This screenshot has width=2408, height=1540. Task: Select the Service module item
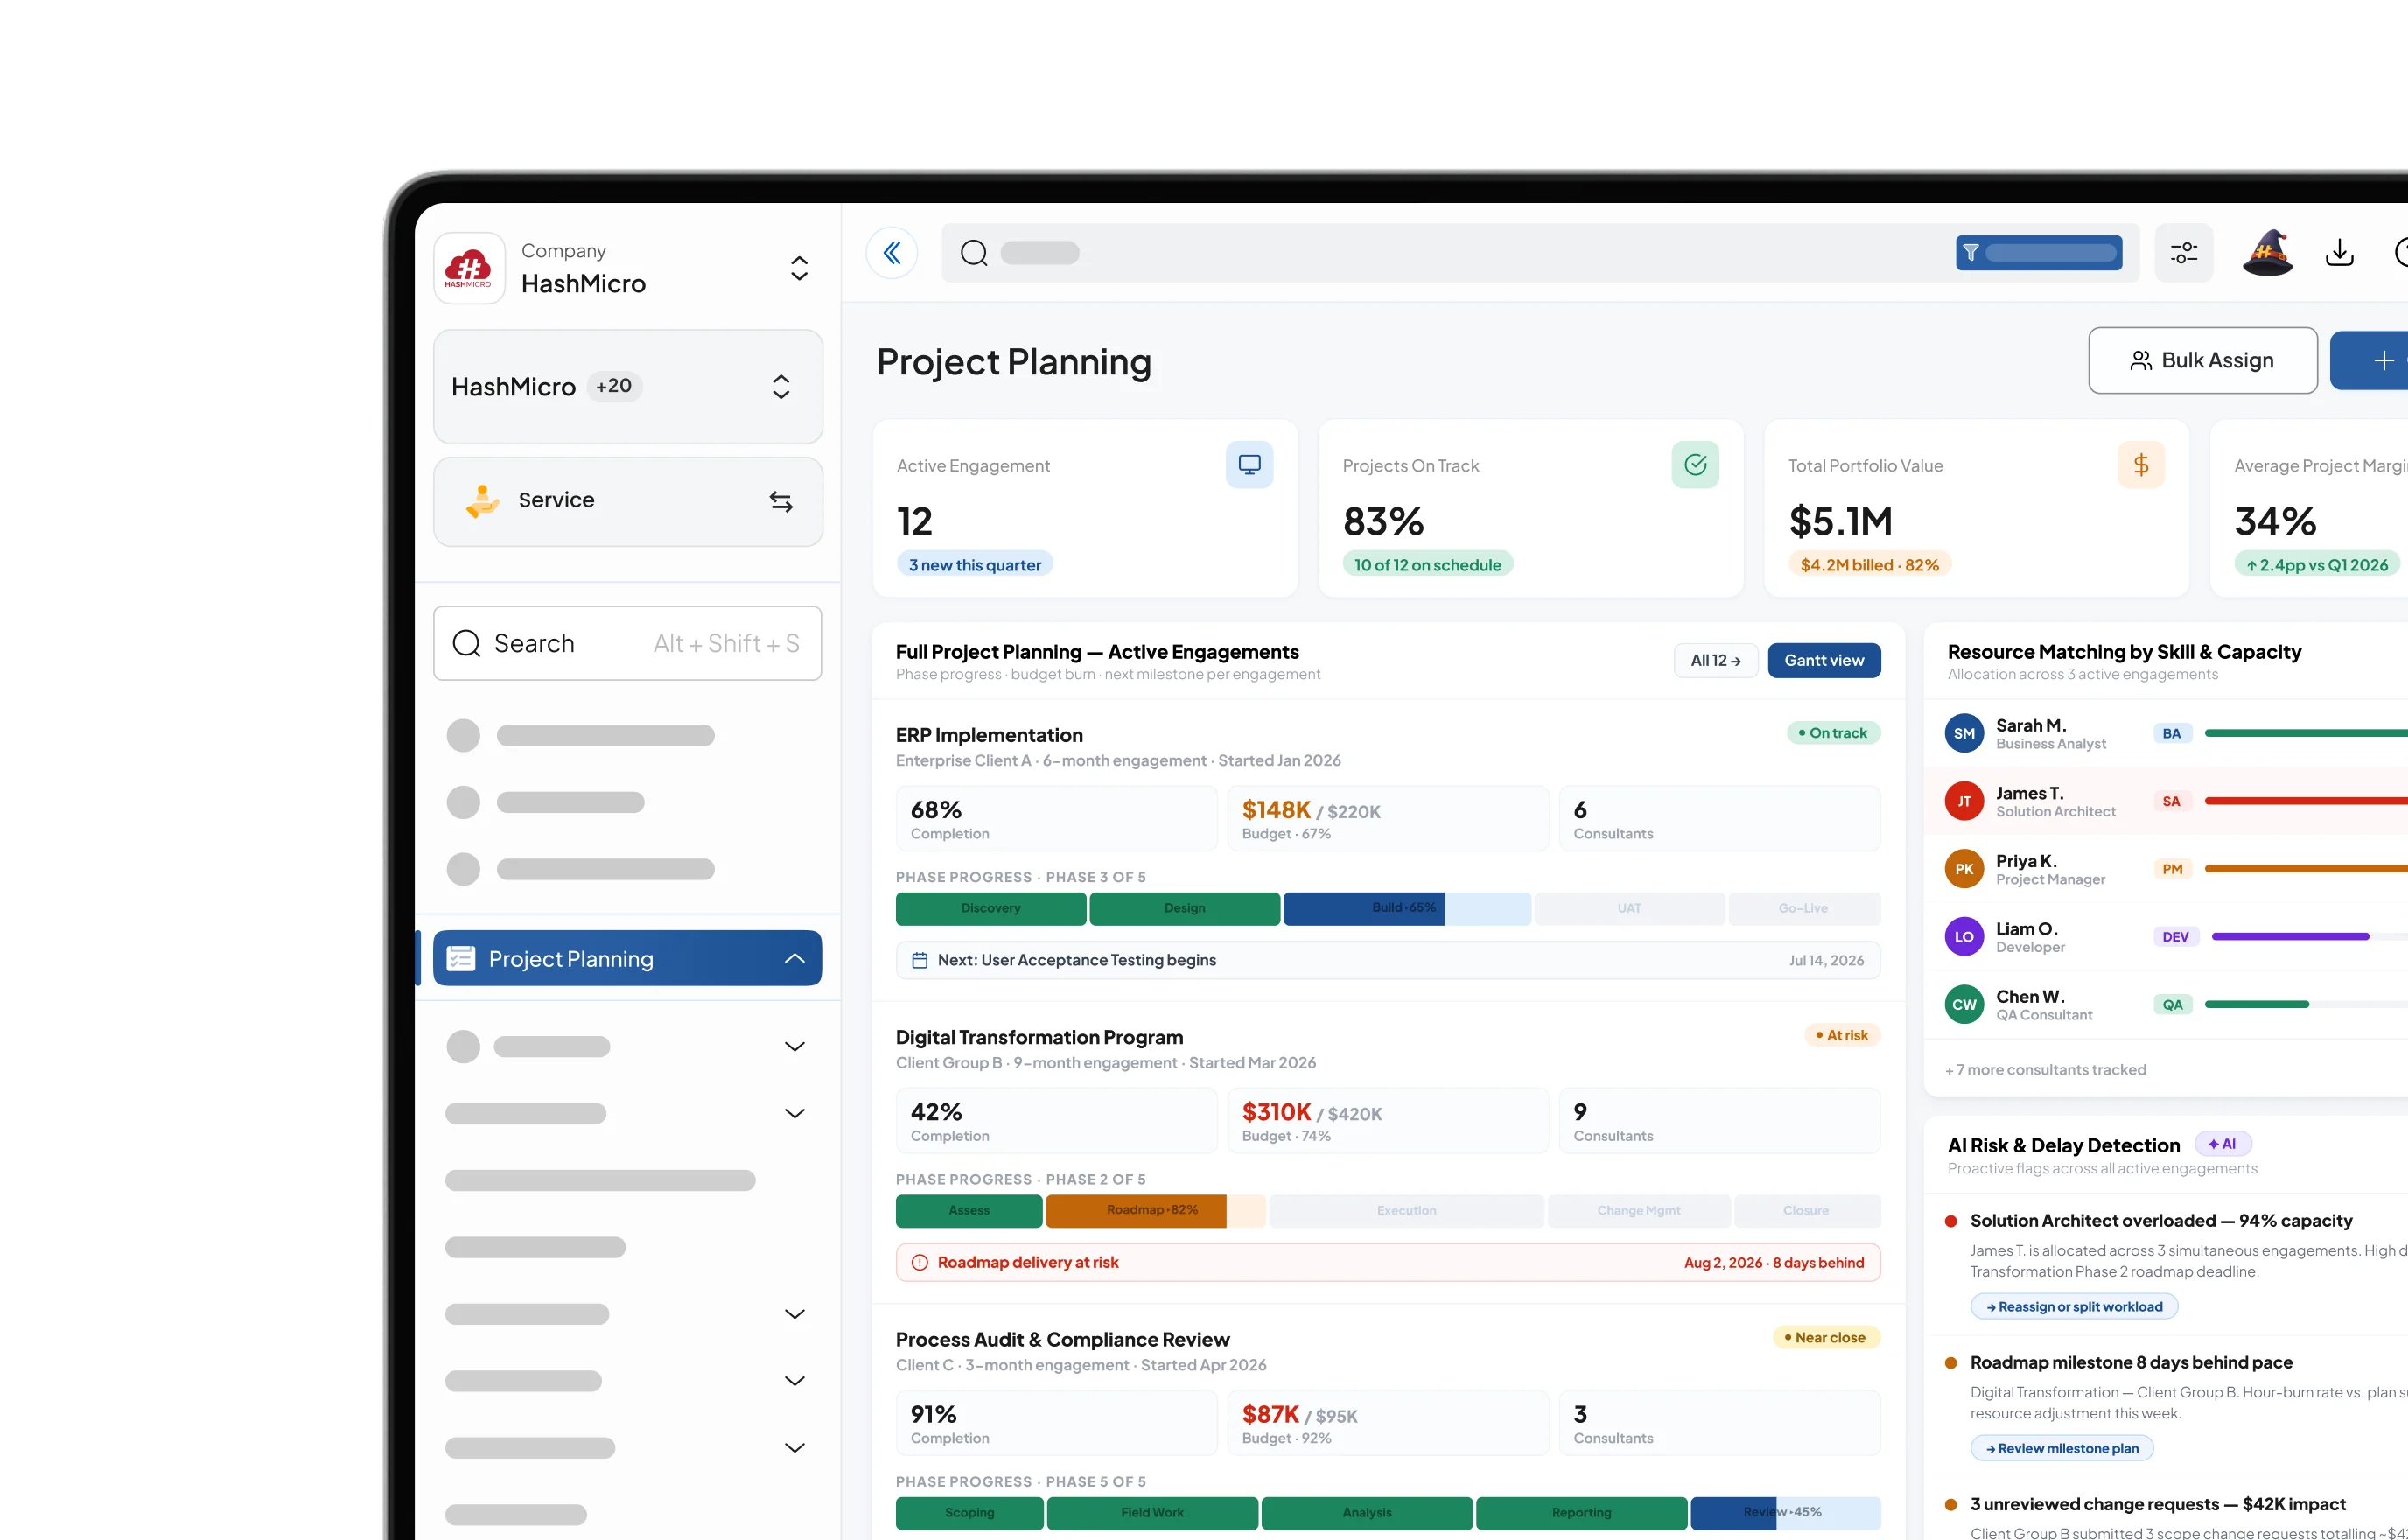(x=628, y=501)
